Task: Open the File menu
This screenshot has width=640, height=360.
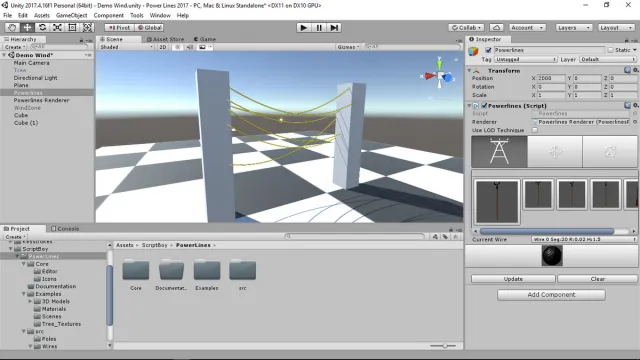Action: [7, 15]
